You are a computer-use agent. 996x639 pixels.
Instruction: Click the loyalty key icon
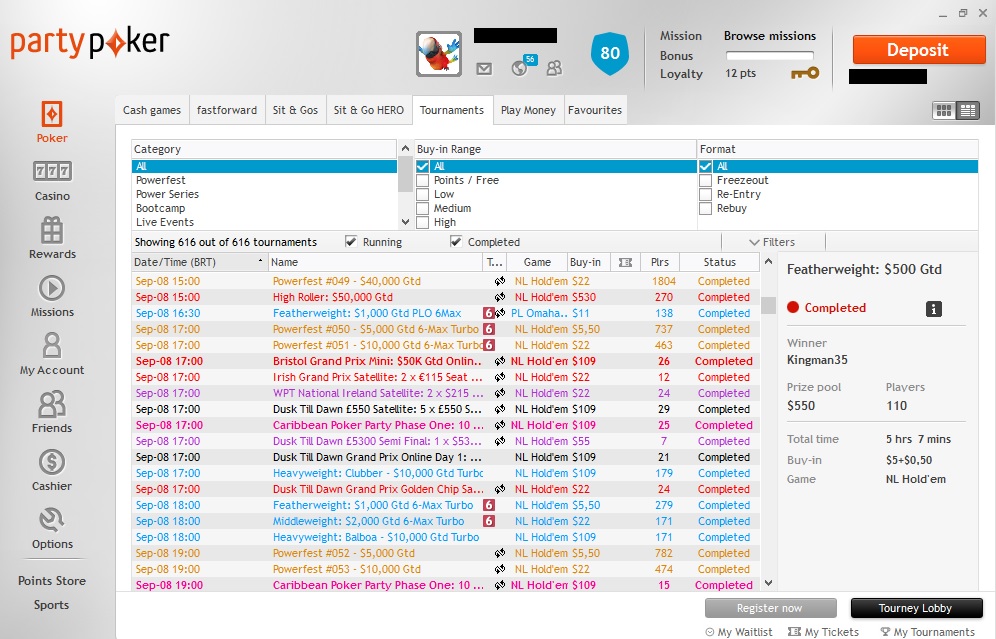pos(805,74)
